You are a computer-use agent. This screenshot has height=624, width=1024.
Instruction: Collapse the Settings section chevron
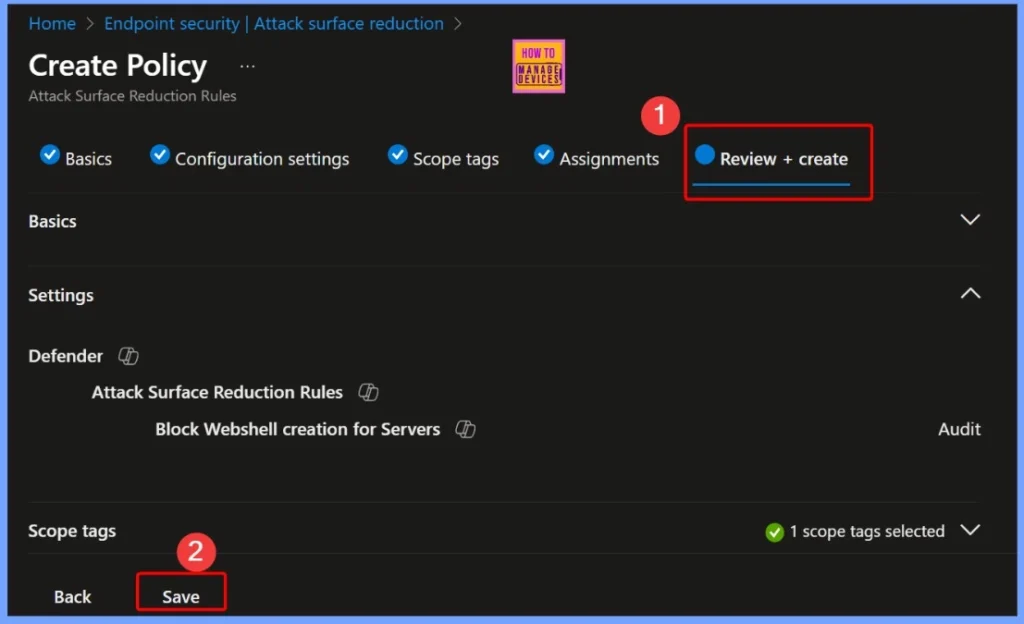click(x=969, y=294)
